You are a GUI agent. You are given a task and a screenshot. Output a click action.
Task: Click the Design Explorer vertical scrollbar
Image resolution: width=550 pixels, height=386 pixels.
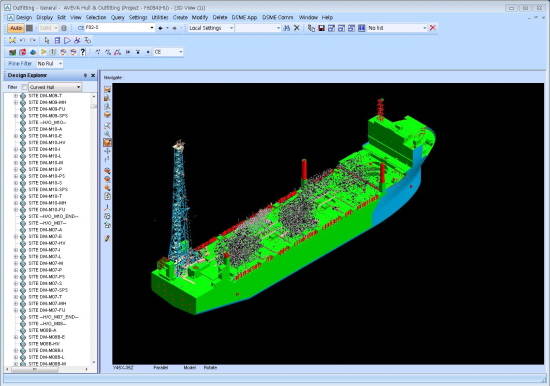click(x=94, y=229)
